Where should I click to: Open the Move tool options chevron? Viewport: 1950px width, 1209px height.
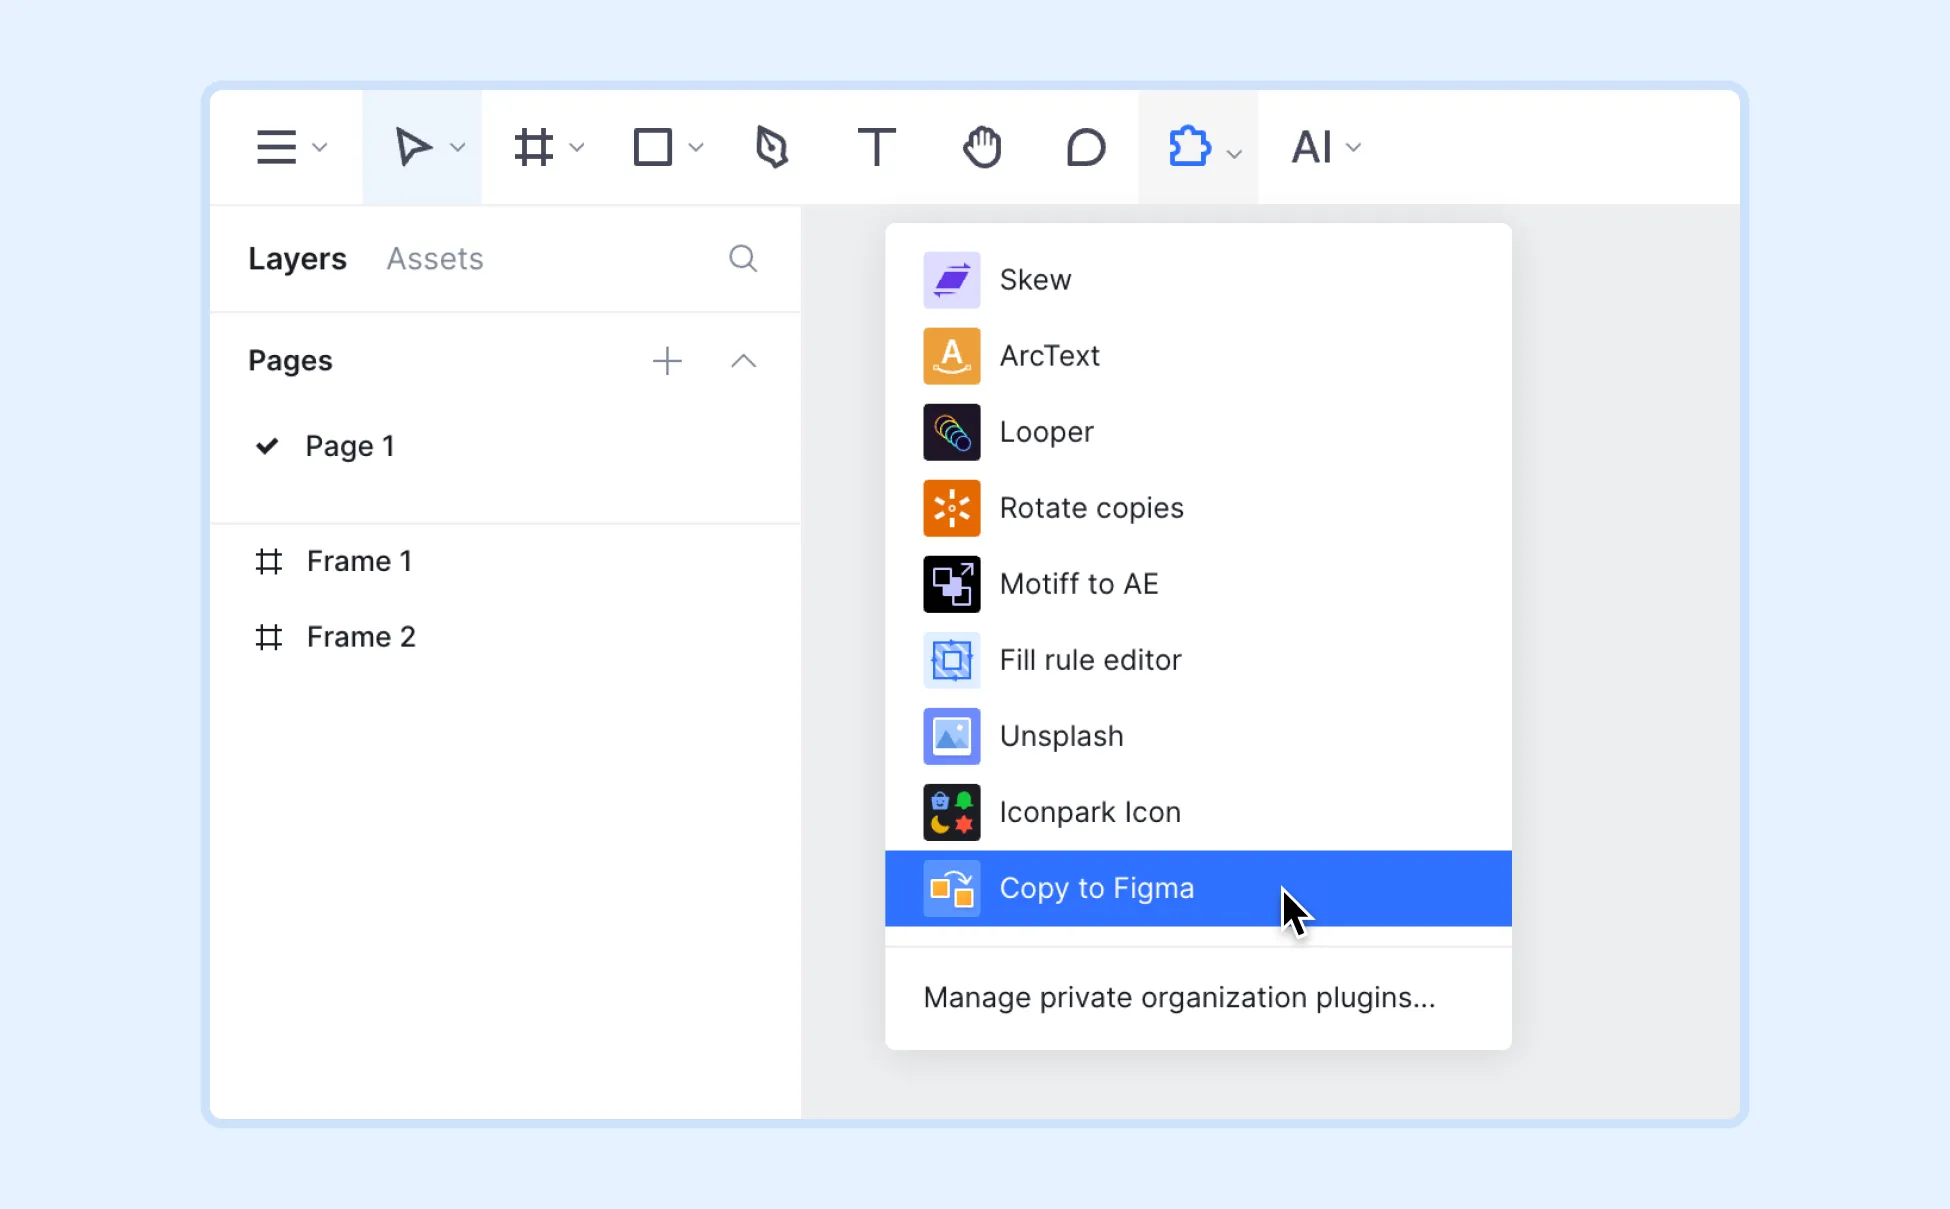[458, 148]
